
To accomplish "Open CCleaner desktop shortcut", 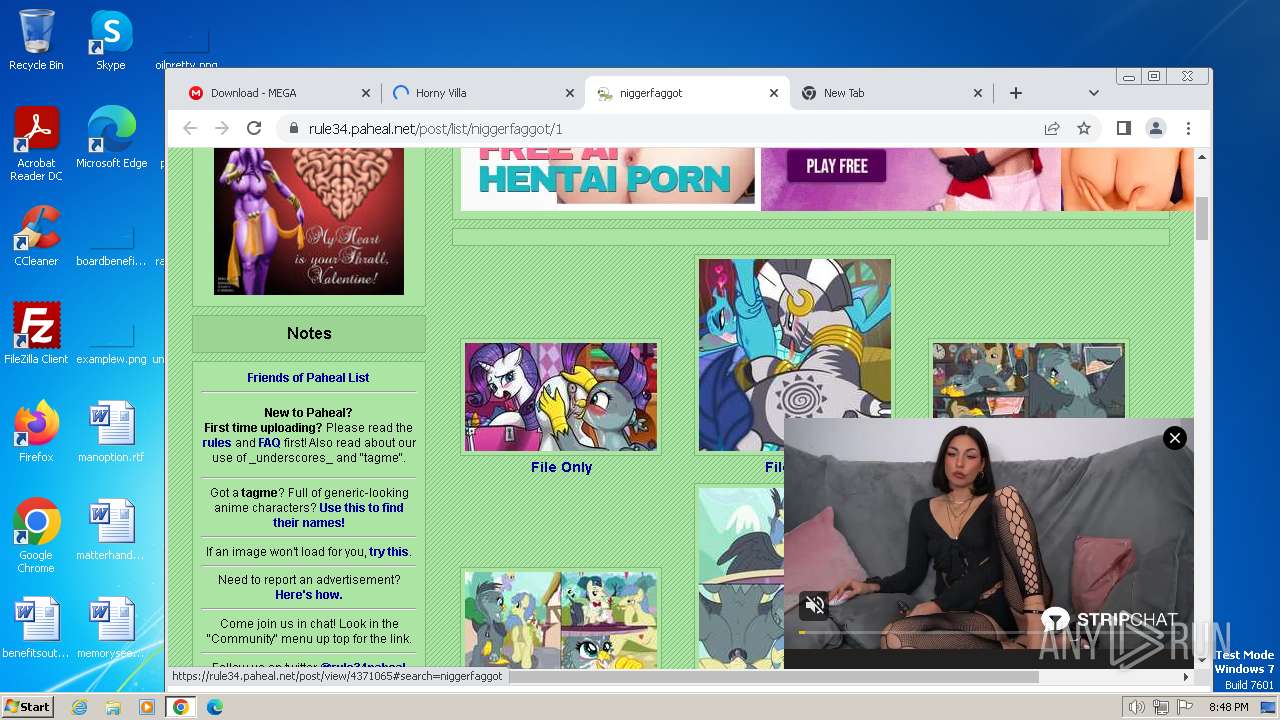I will click(36, 235).
